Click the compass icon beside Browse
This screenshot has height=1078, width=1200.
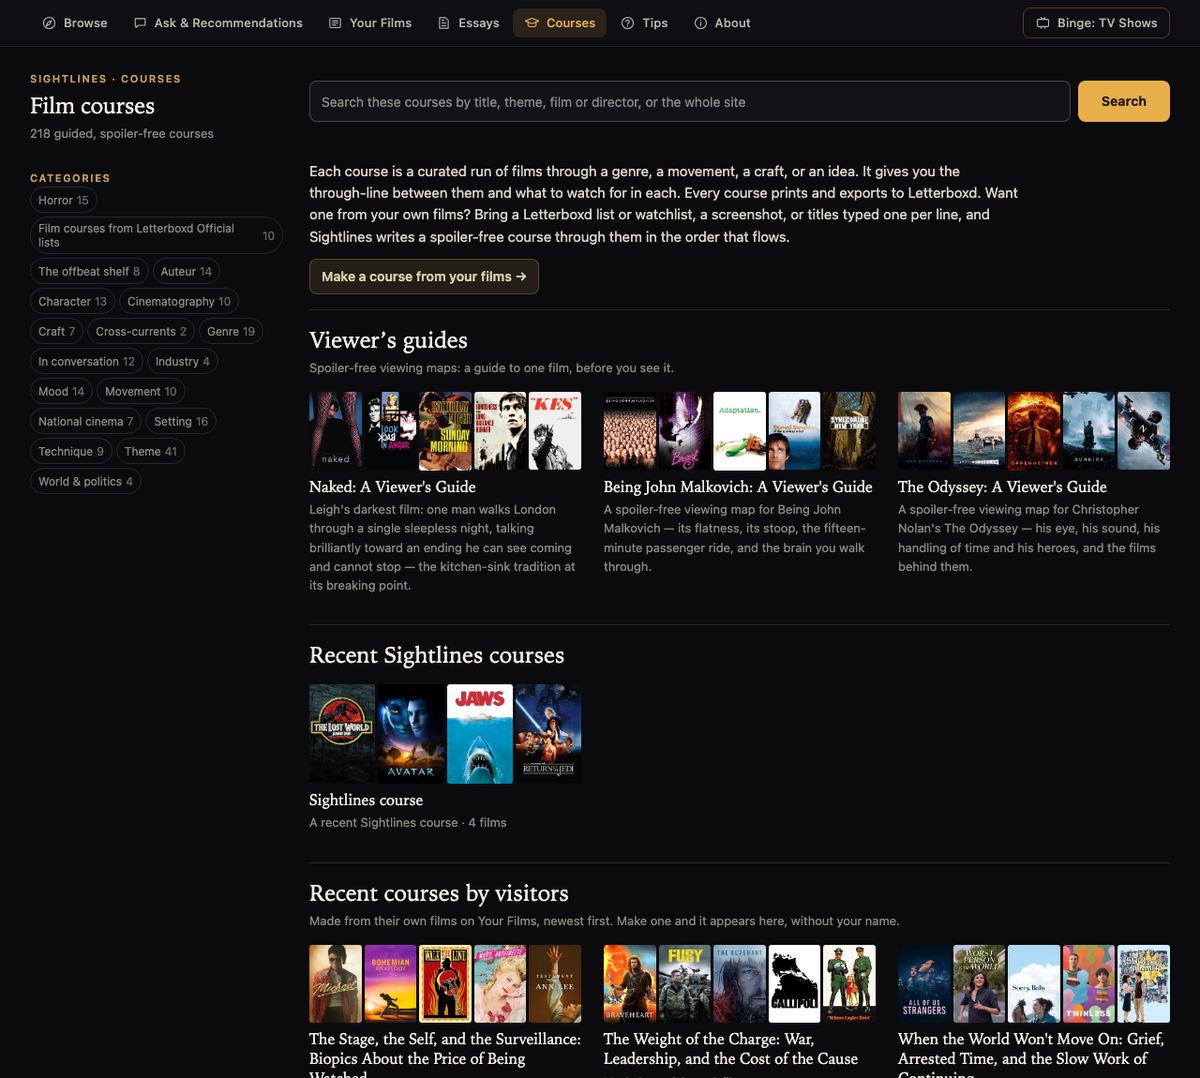tap(49, 23)
